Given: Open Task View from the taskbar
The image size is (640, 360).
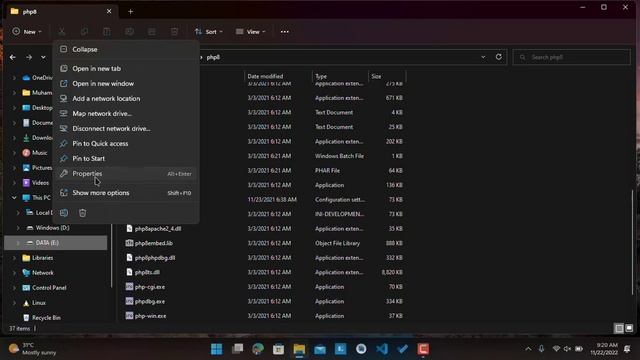Looking at the screenshot, I should click(x=237, y=349).
